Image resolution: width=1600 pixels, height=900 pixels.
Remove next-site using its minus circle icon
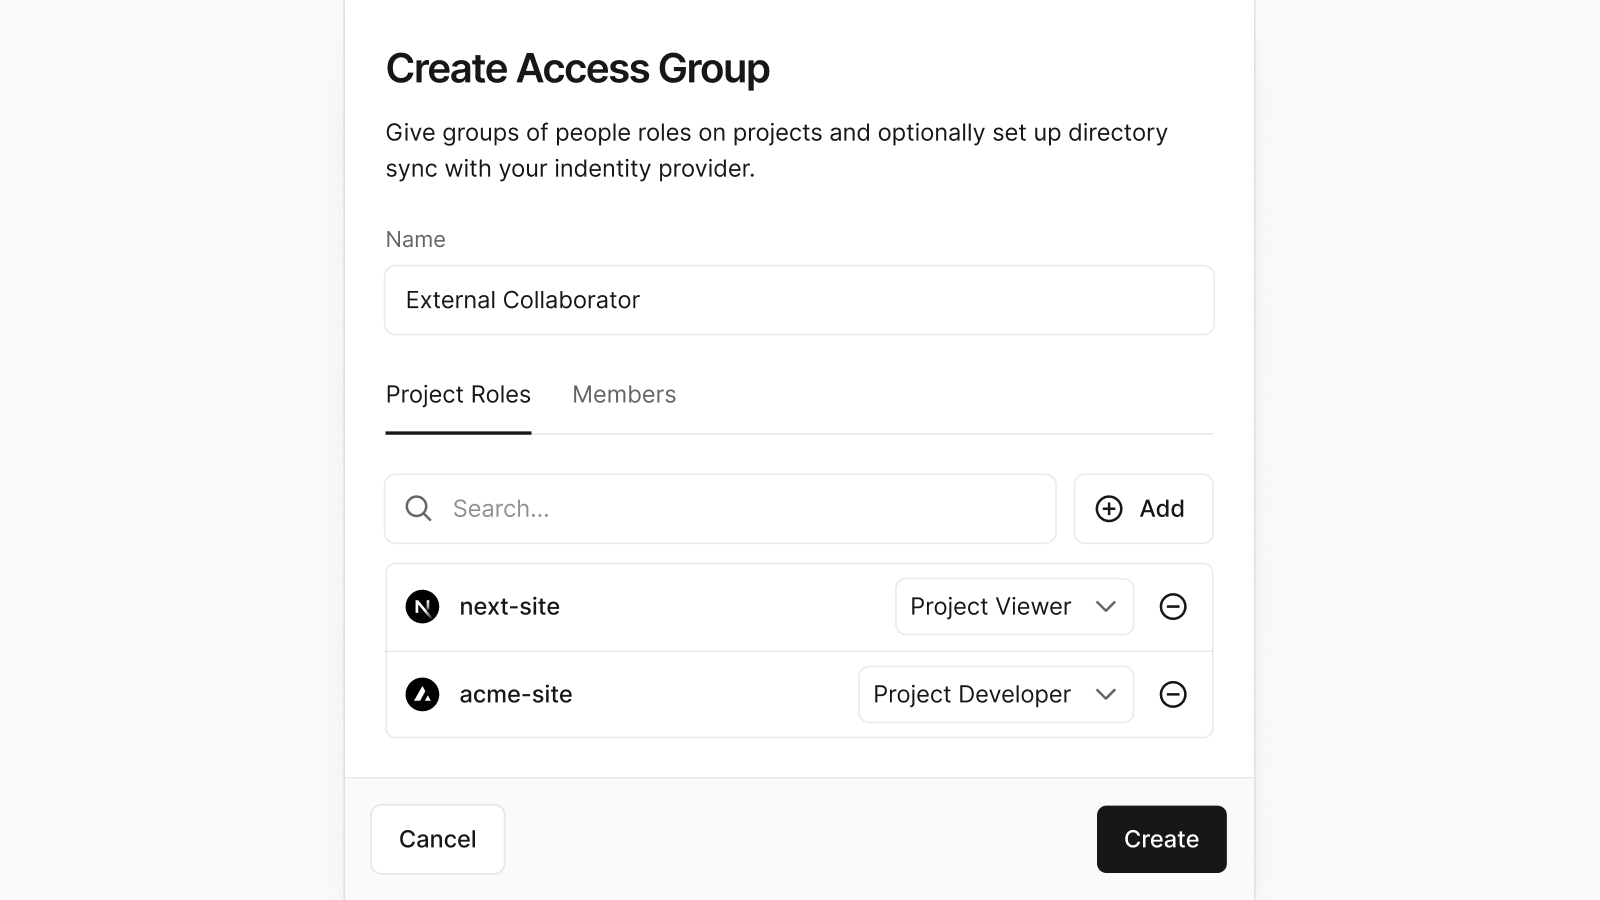[x=1174, y=606]
